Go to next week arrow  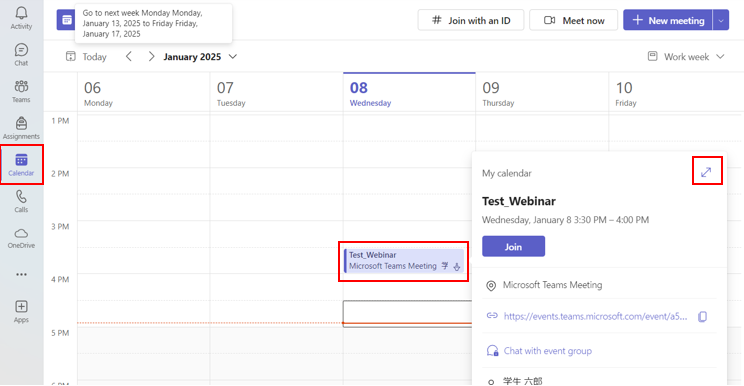click(151, 56)
